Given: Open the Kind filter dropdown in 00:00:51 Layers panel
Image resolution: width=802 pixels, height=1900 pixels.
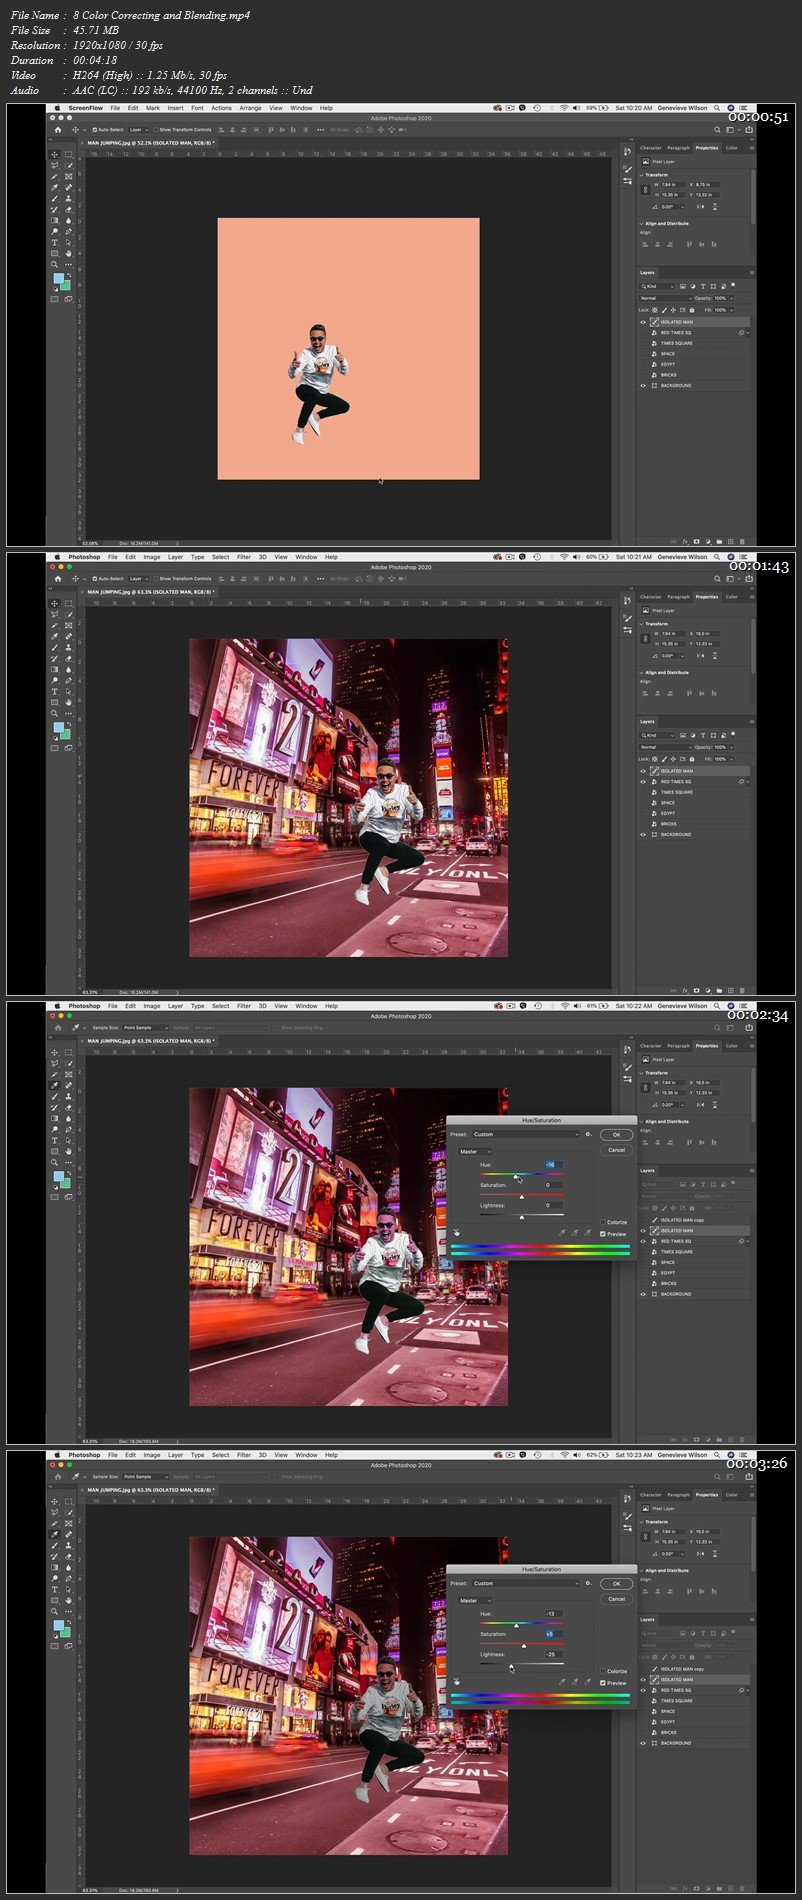Looking at the screenshot, I should (x=659, y=286).
